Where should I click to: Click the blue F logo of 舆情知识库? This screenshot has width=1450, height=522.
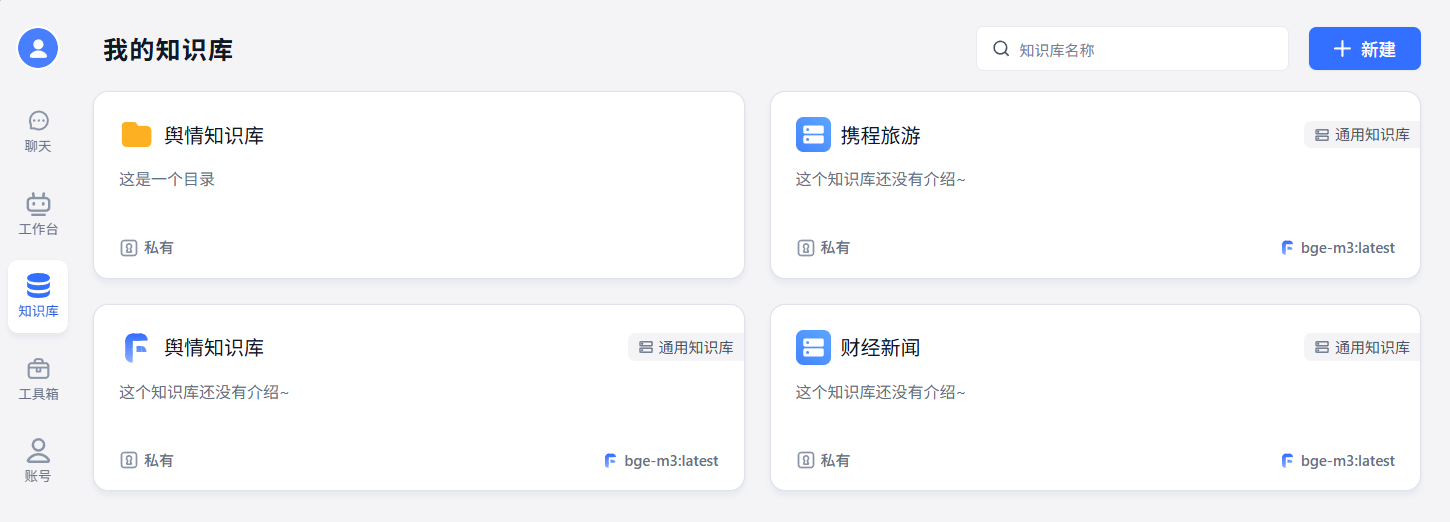(x=136, y=348)
